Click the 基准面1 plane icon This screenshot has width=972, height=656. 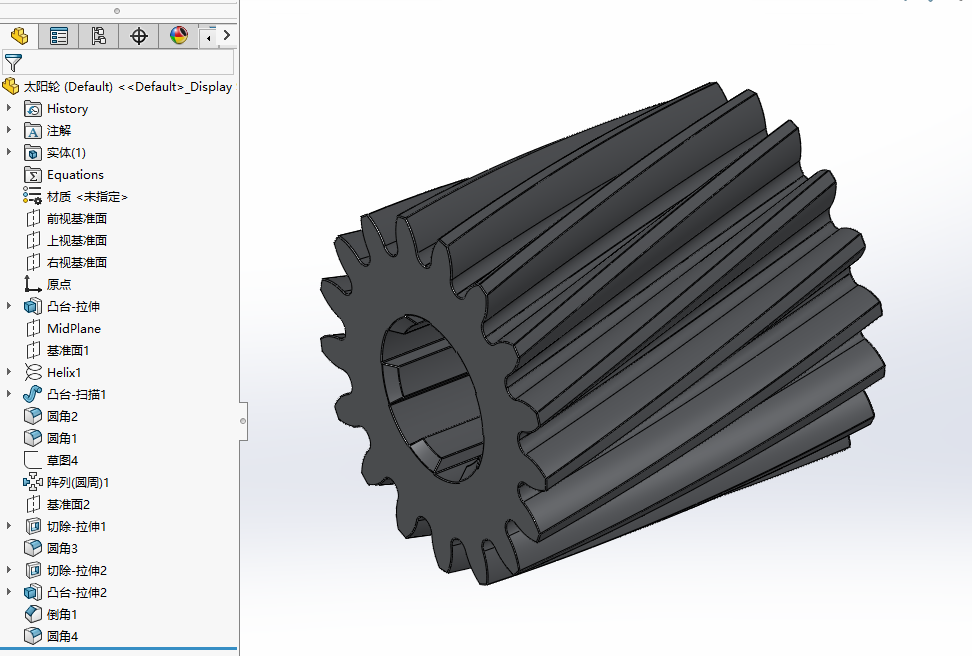tap(33, 350)
